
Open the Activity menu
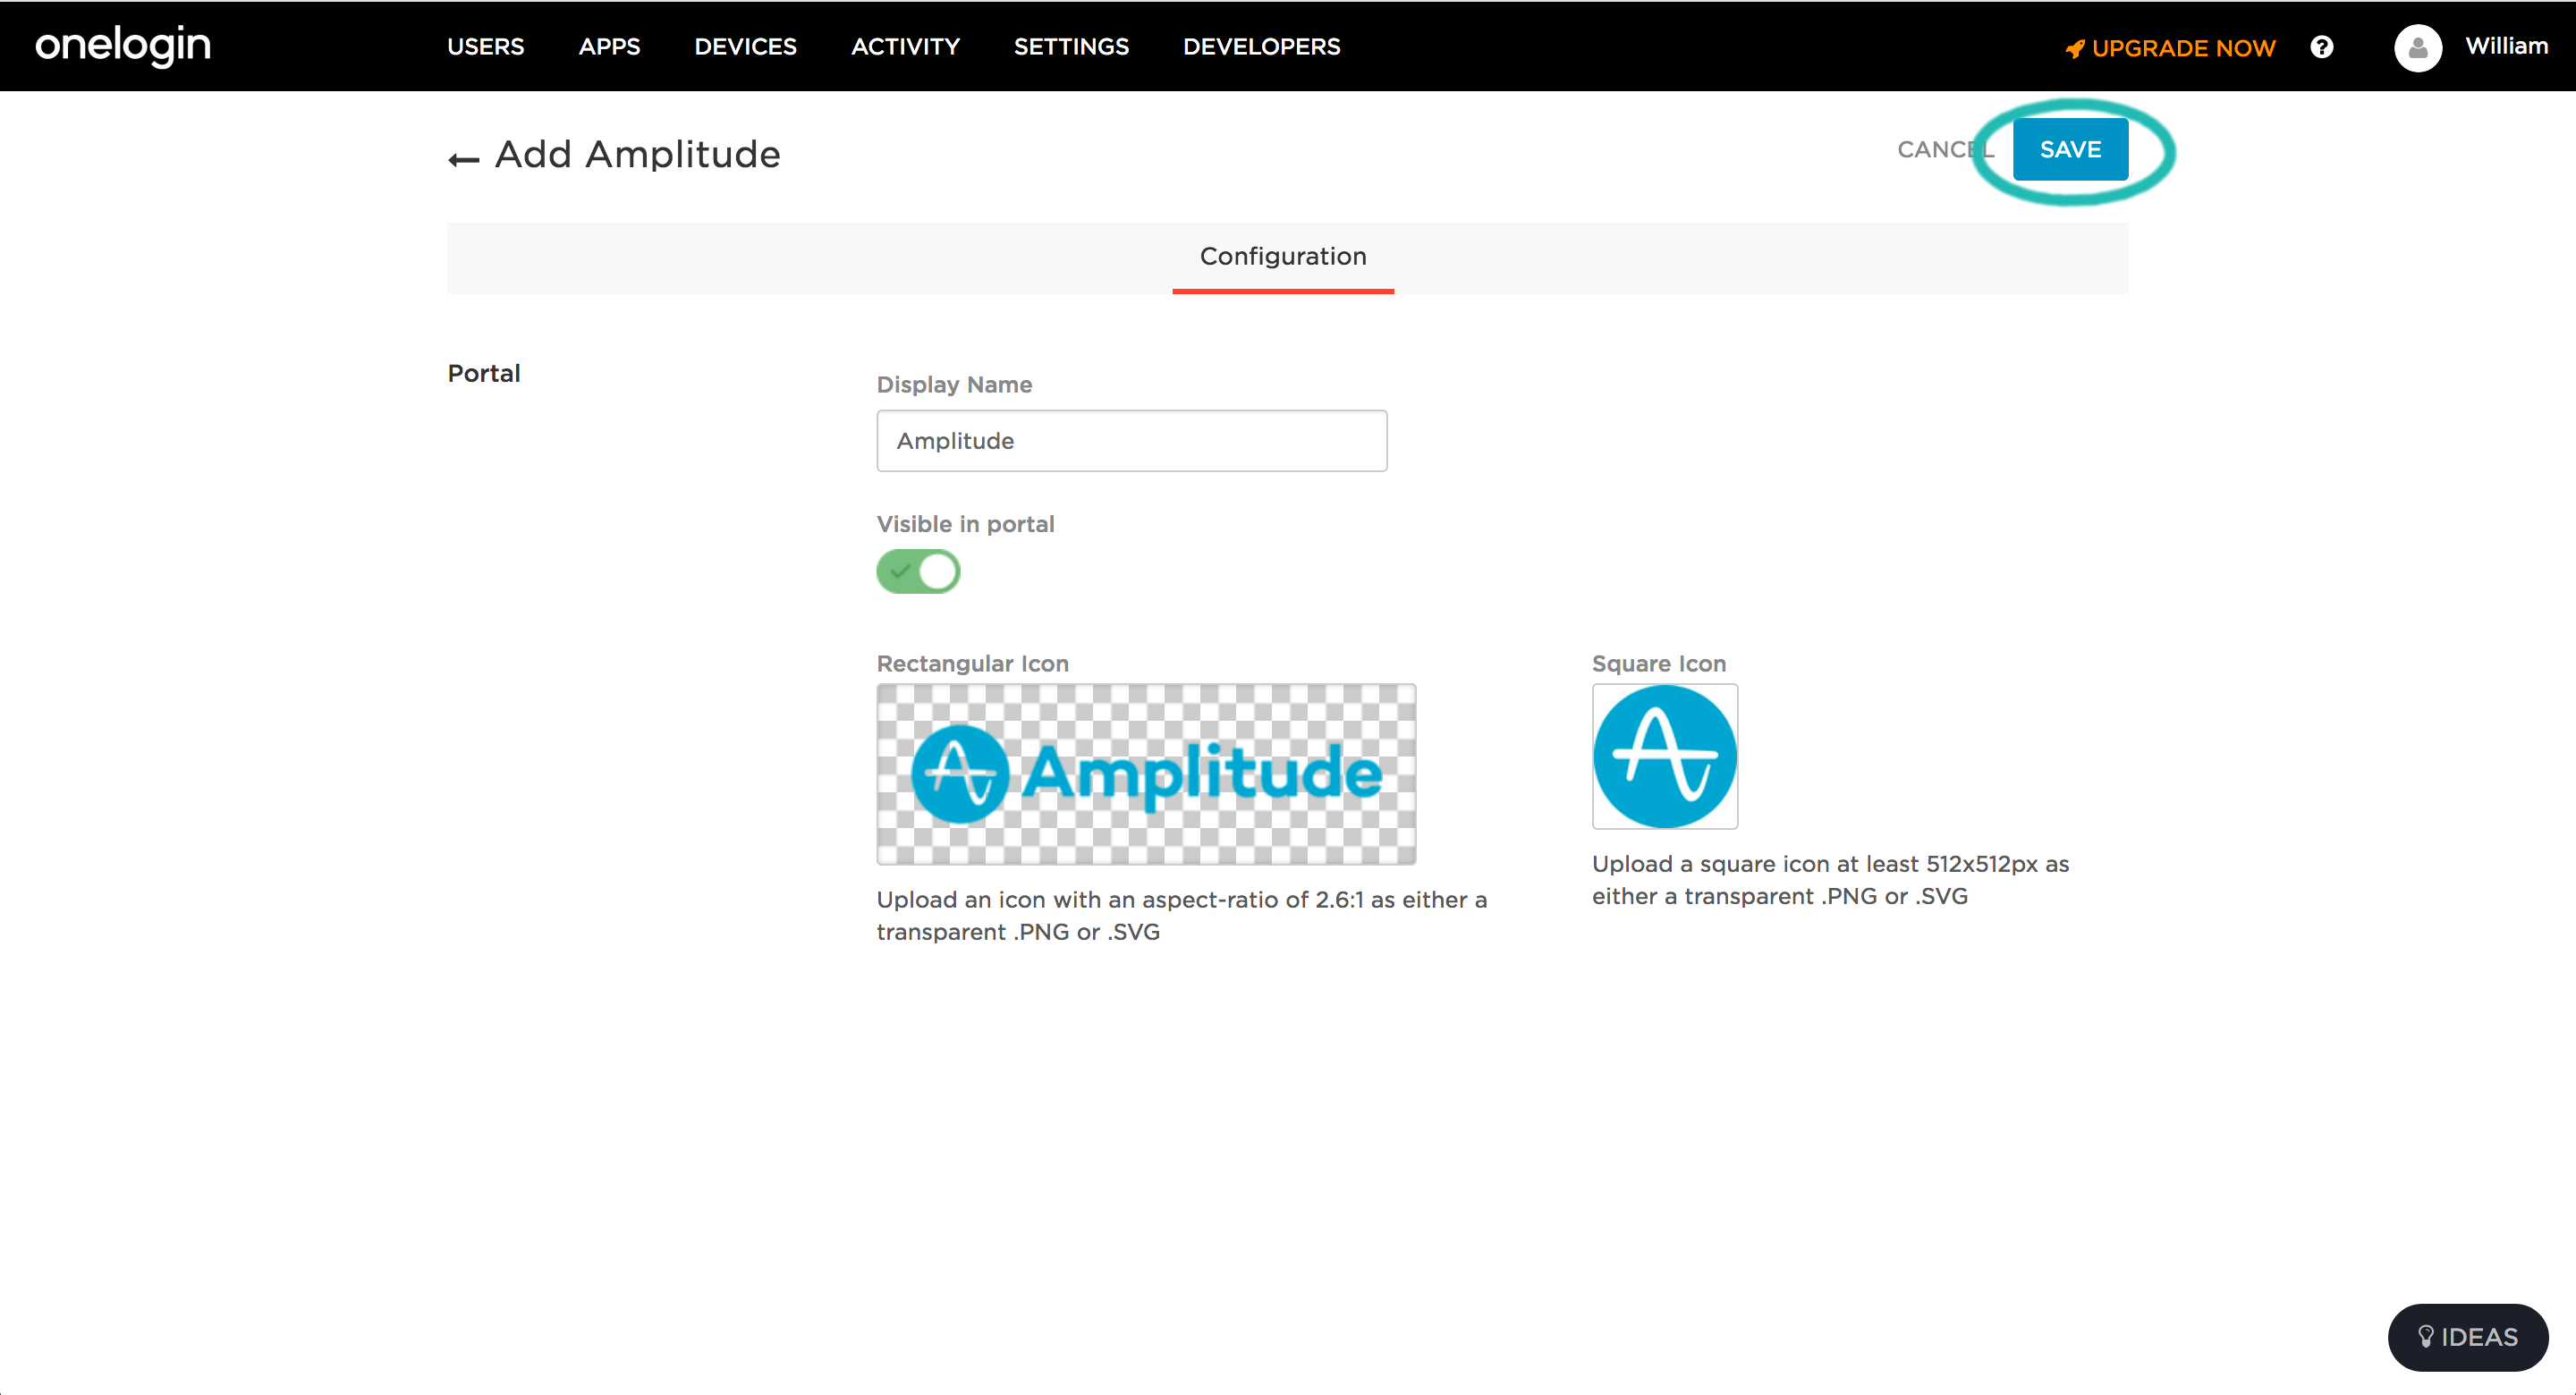point(905,47)
